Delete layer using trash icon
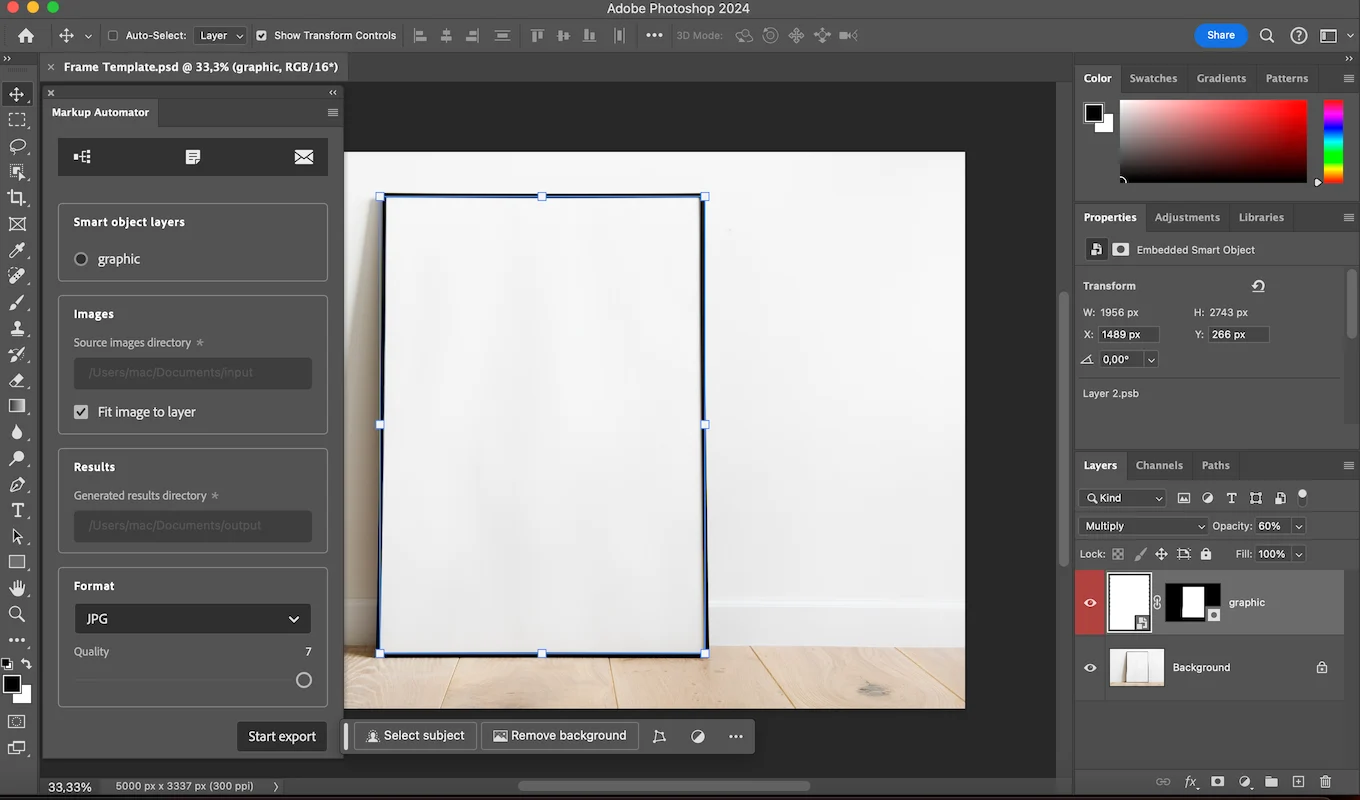This screenshot has height=800, width=1360. click(x=1326, y=782)
